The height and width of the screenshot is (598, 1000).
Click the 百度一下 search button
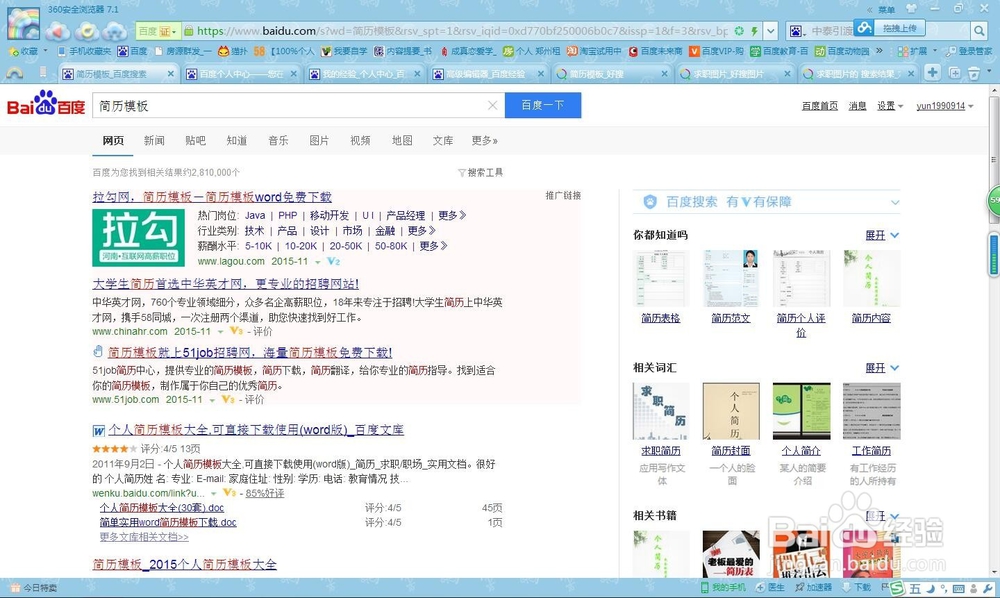[543, 104]
